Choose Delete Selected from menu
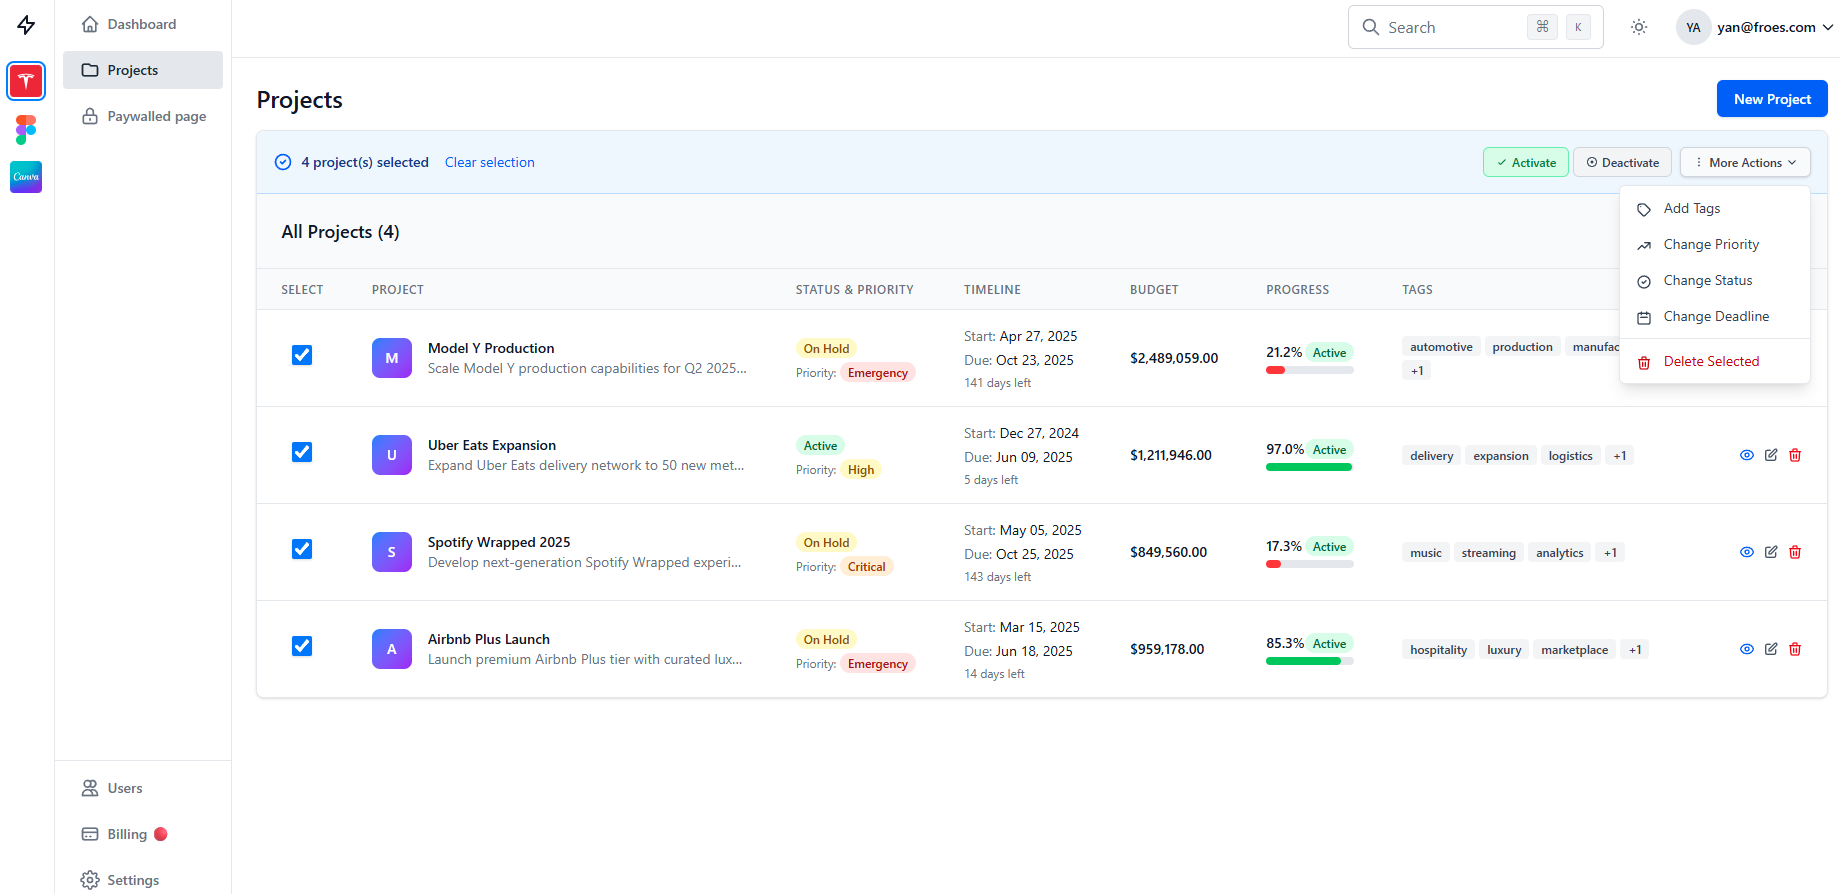The width and height of the screenshot is (1840, 894). [1715, 361]
